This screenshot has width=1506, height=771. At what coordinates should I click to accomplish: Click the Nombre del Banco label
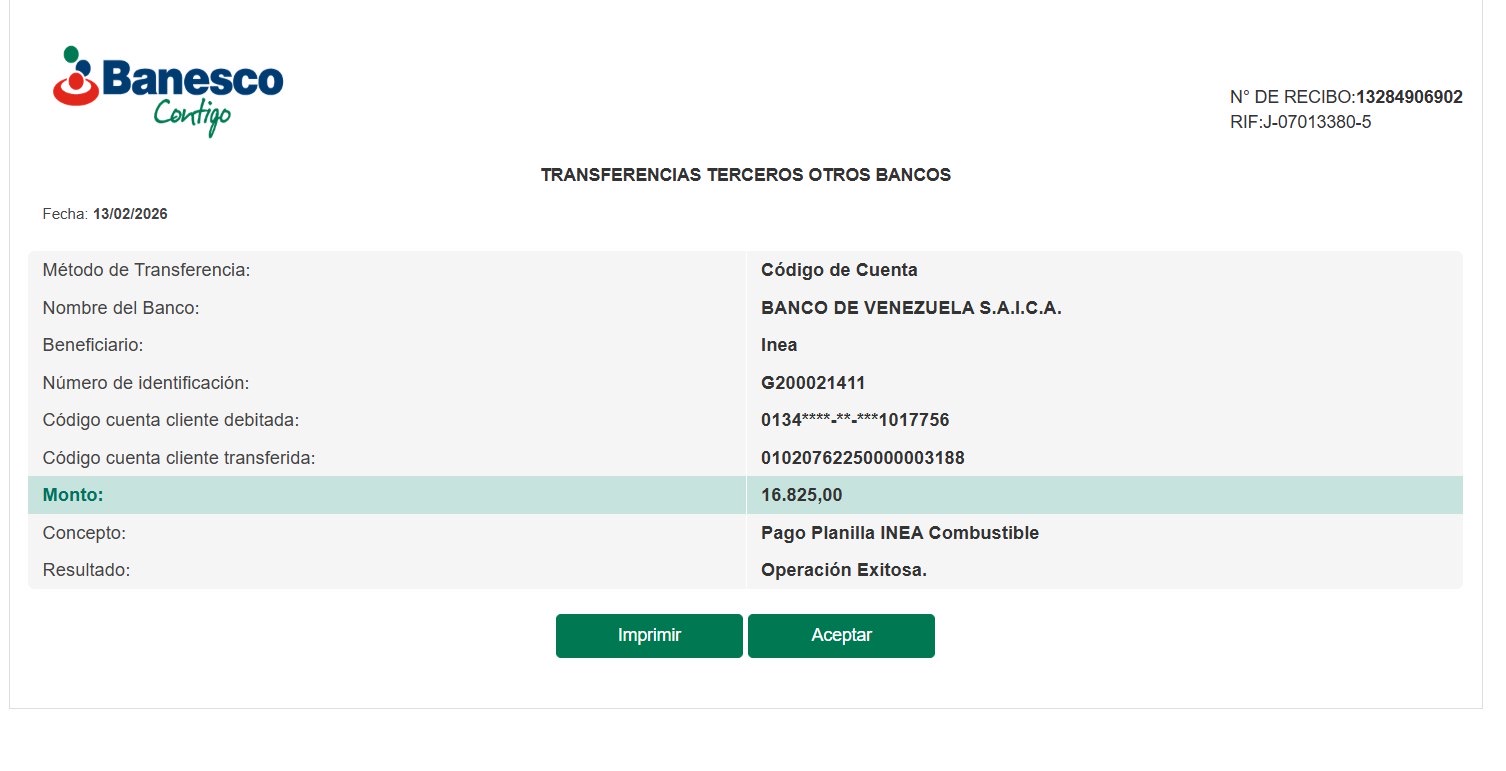[x=121, y=308]
